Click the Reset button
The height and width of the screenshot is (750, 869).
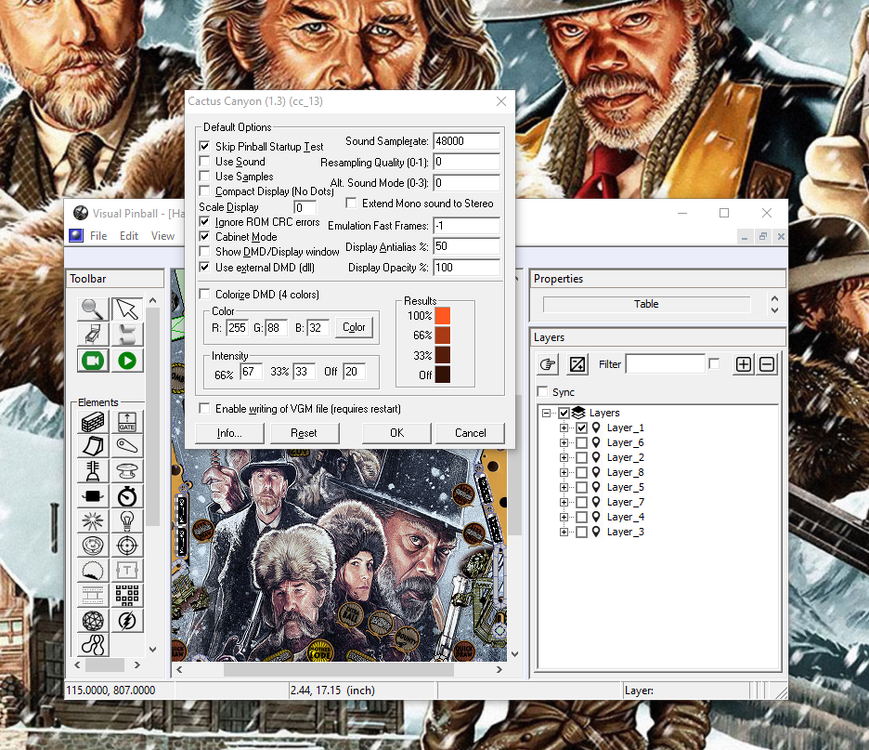point(304,433)
